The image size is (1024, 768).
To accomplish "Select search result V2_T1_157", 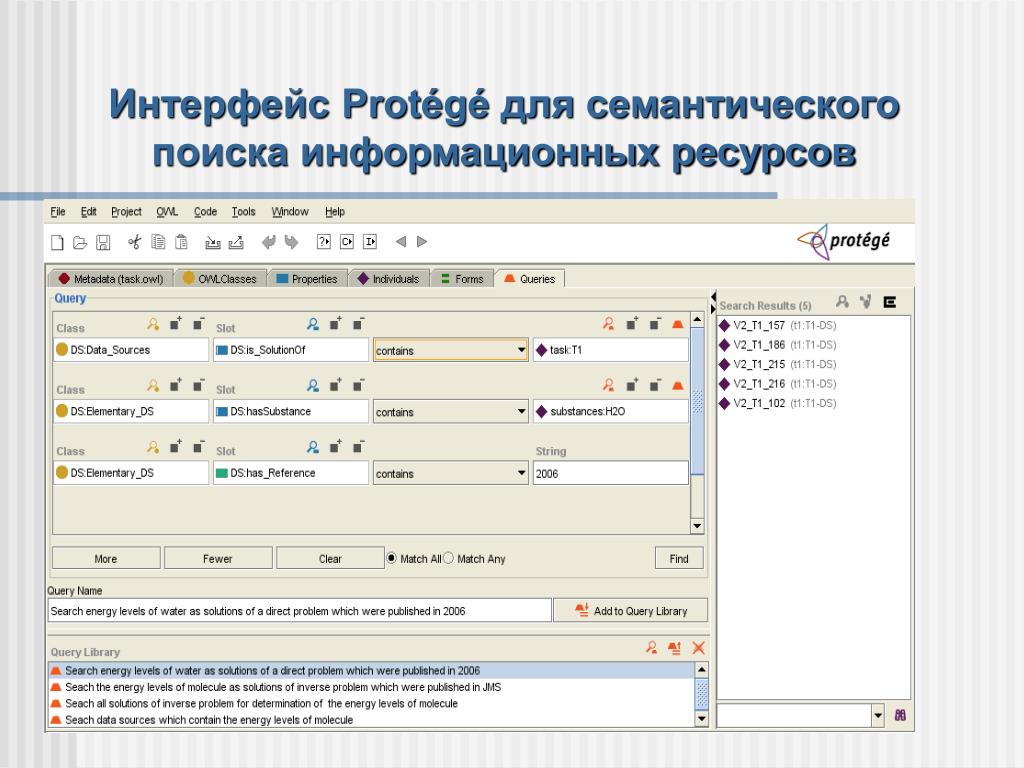I will 777,325.
